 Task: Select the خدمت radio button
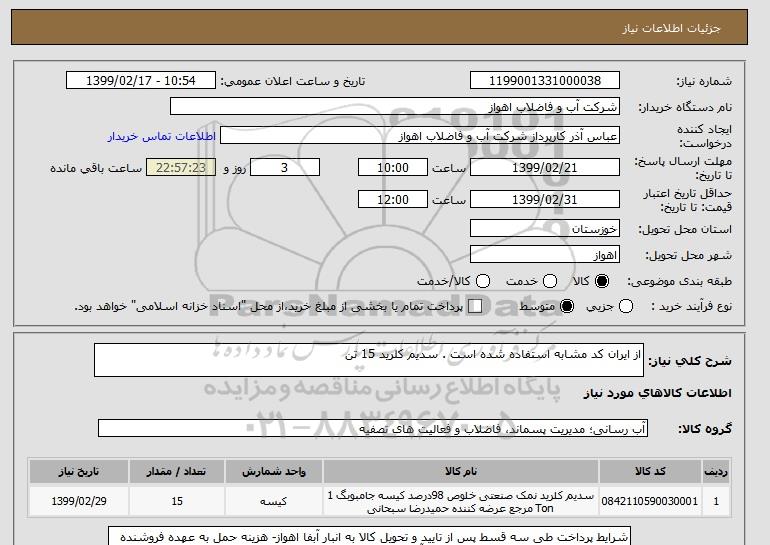point(550,281)
